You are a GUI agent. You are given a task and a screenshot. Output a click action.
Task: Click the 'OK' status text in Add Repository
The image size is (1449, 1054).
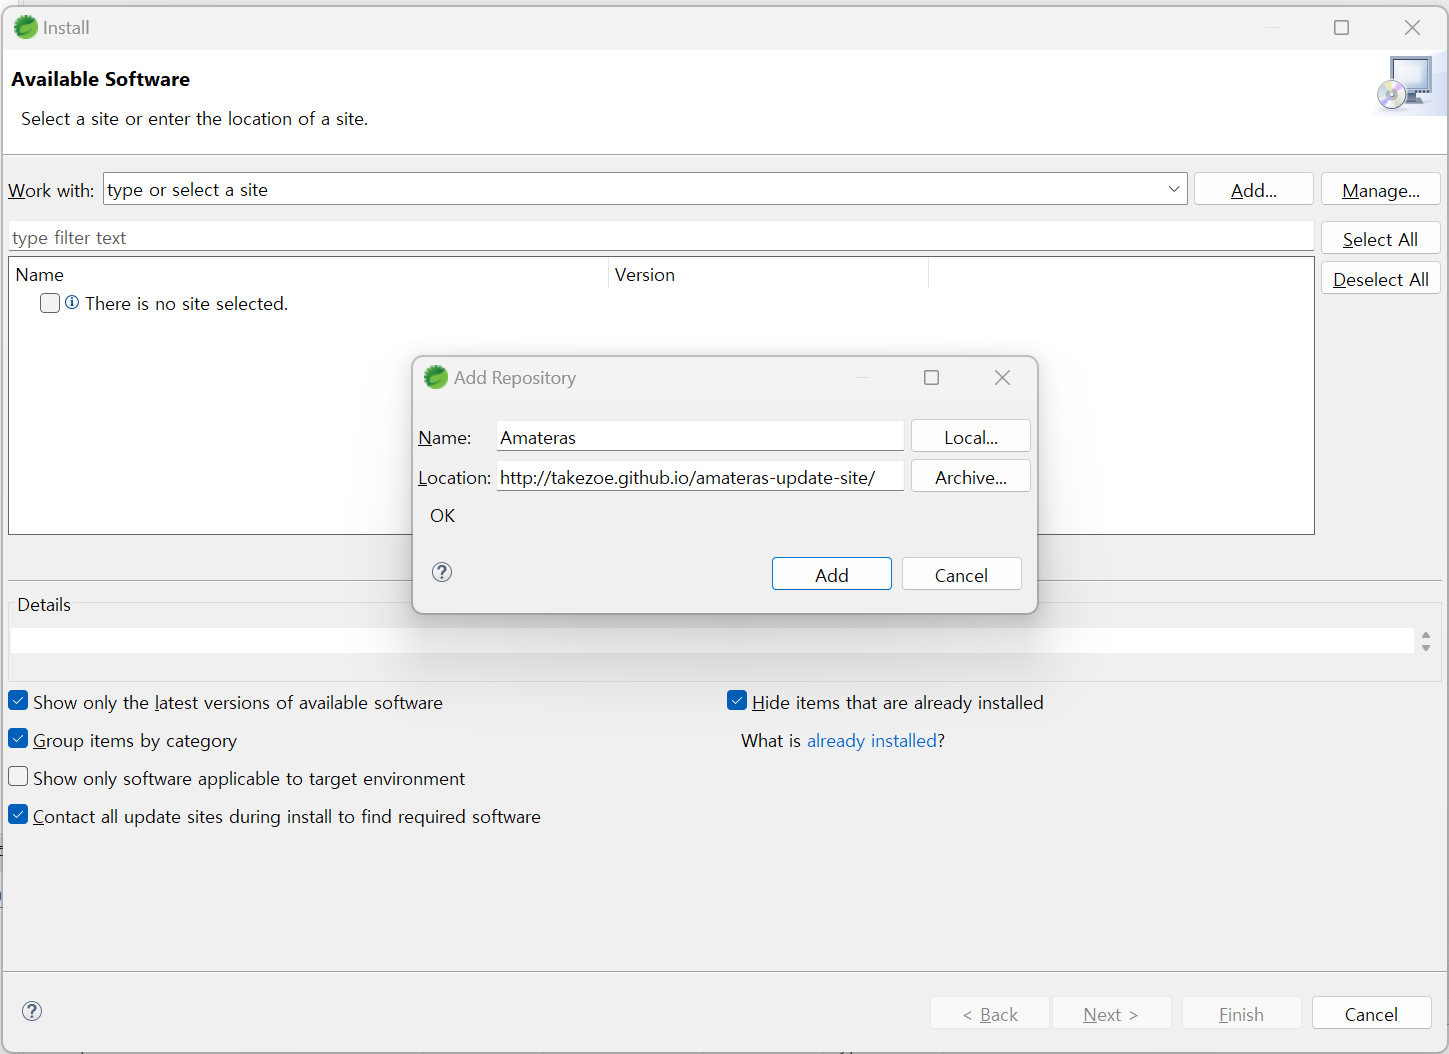point(442,515)
